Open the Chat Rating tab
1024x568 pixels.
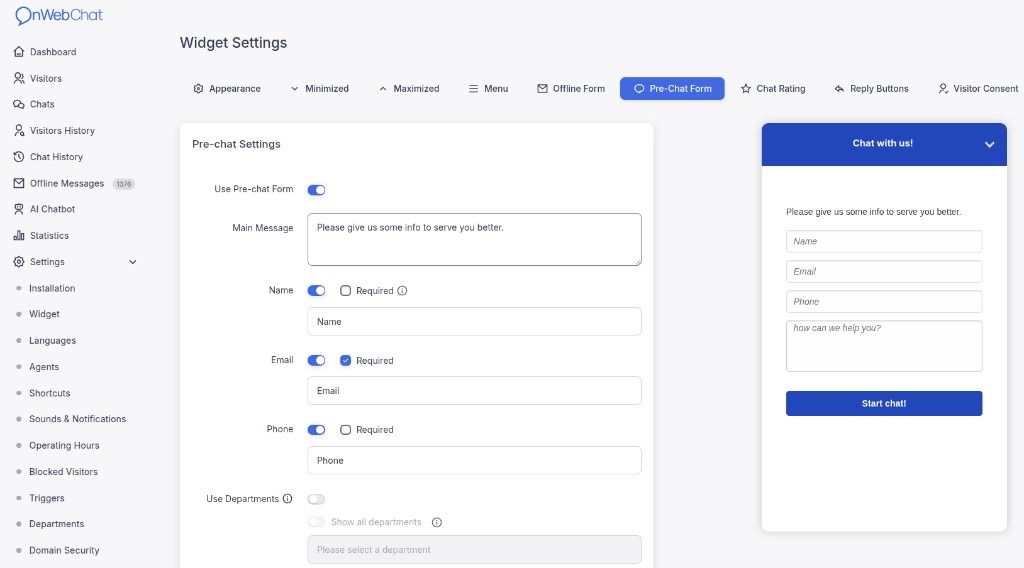click(x=772, y=89)
